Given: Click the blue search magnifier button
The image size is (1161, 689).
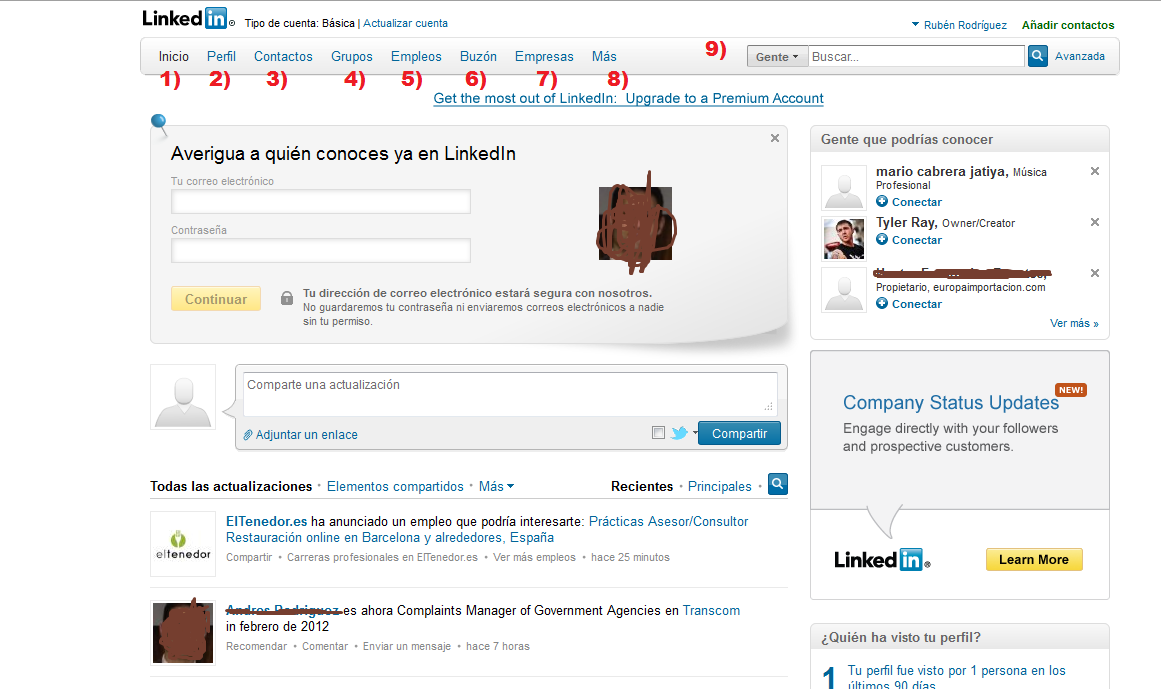Looking at the screenshot, I should pos(1037,56).
